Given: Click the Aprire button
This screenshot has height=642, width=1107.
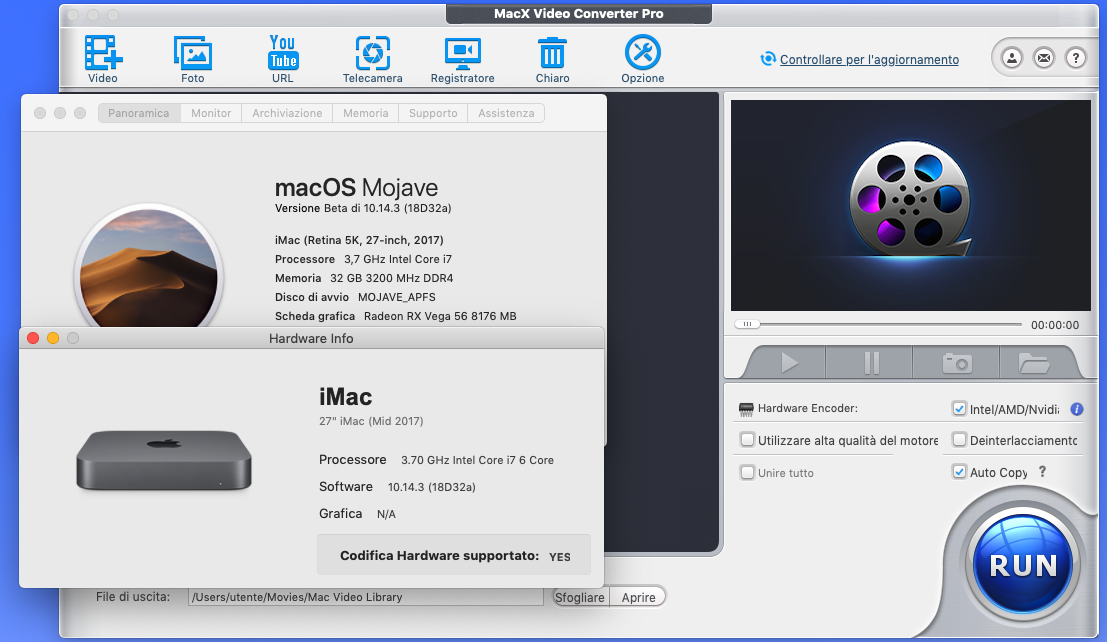Looking at the screenshot, I should click(638, 598).
